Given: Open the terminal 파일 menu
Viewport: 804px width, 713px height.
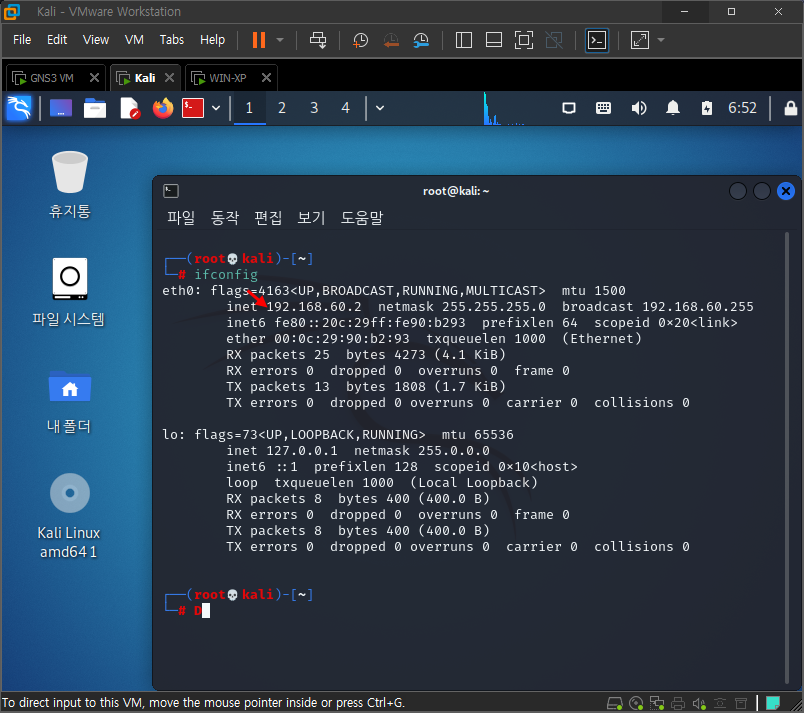Looking at the screenshot, I should point(181,217).
